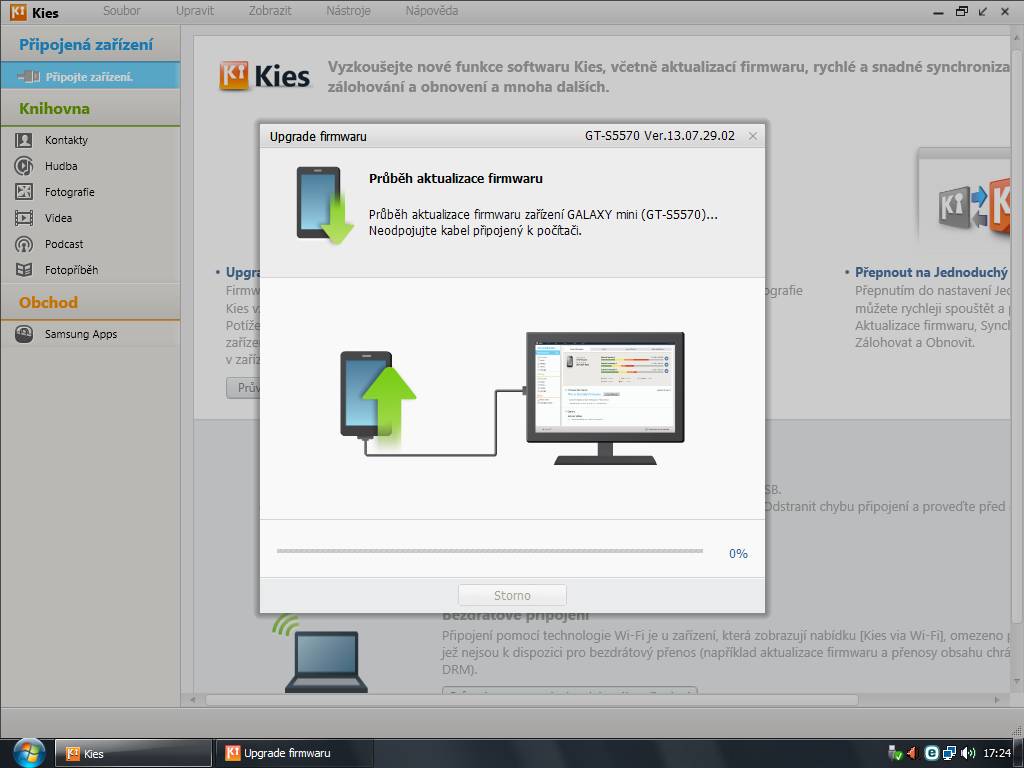Click the Obchod section header
The image size is (1024, 768).
(x=48, y=302)
